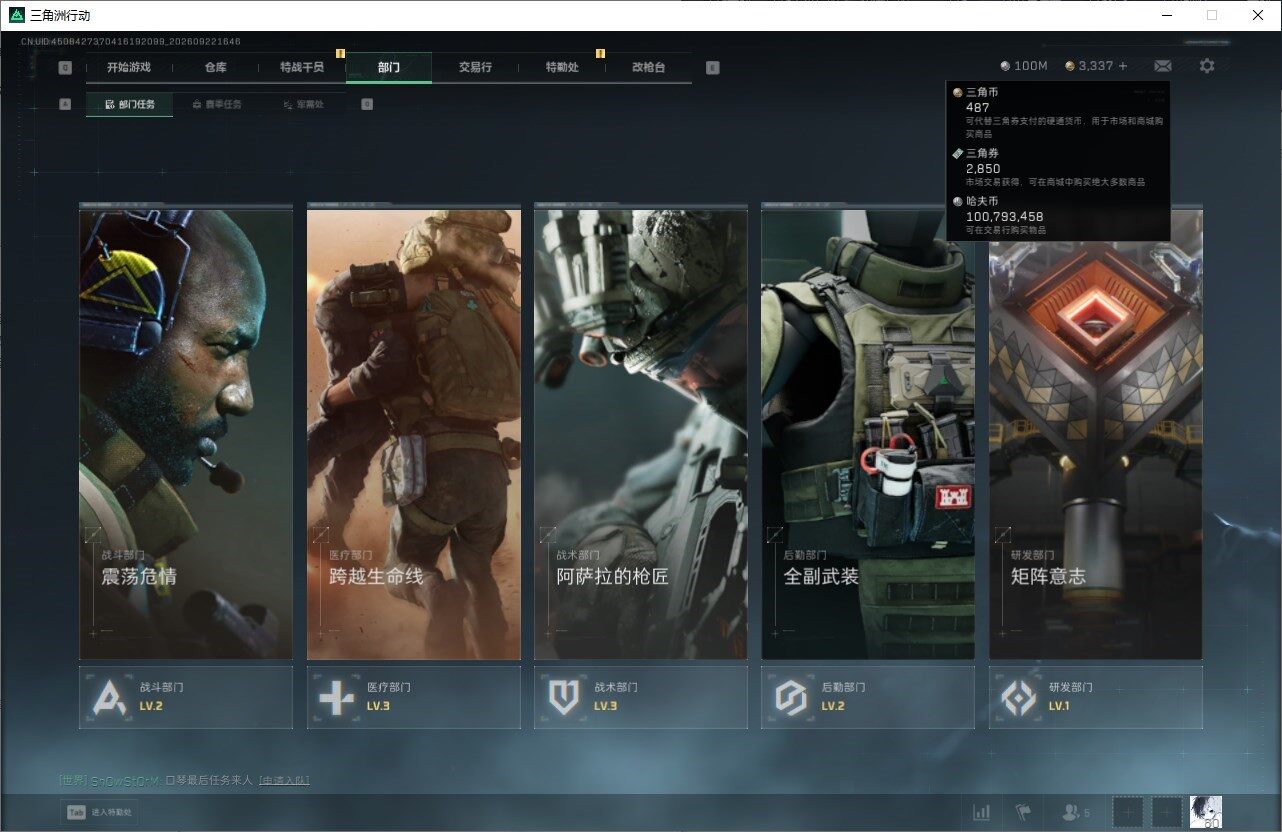
Task: Minimize the 三角洲行动 window
Action: tap(1167, 15)
